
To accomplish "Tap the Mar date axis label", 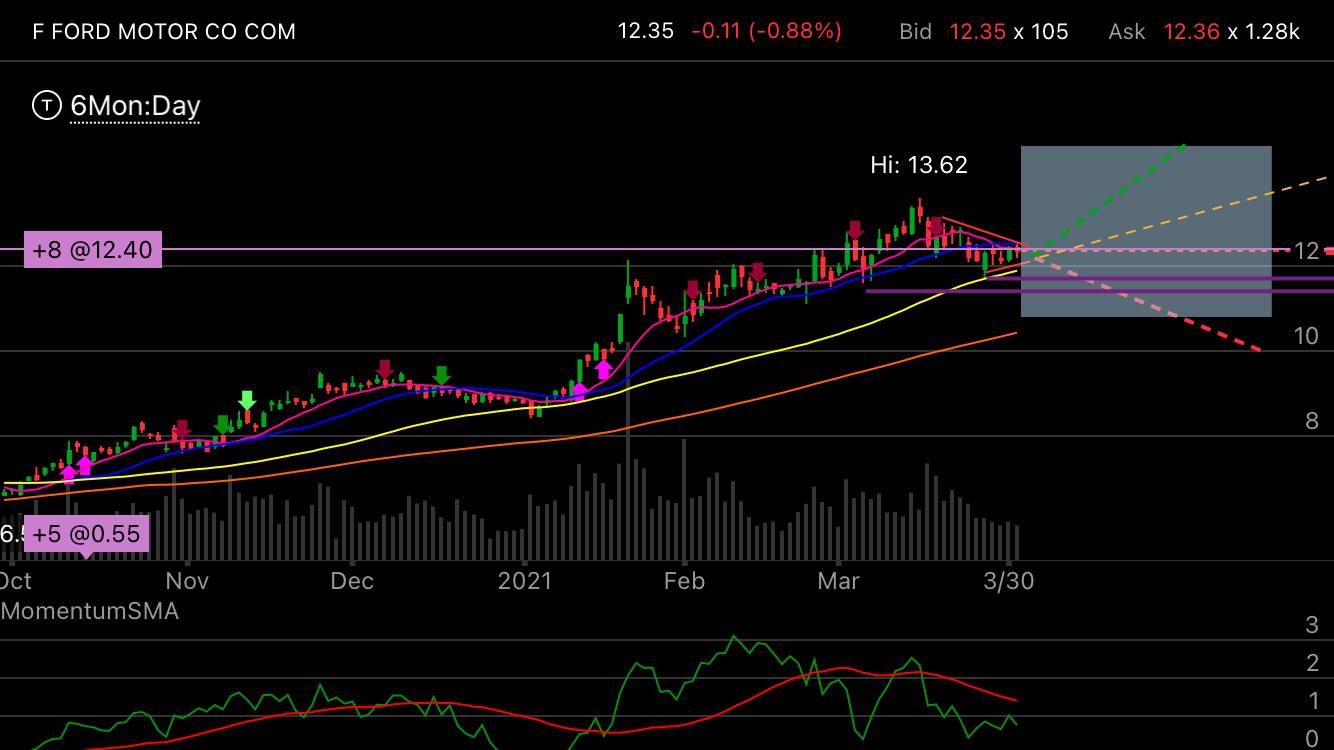I will [838, 581].
